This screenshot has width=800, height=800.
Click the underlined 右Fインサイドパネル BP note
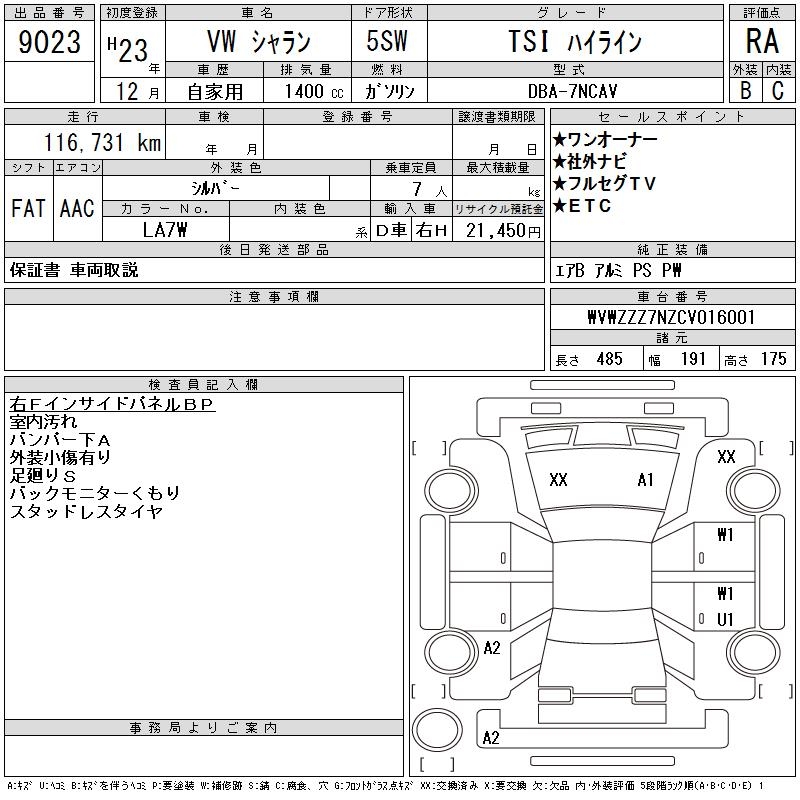coord(112,404)
